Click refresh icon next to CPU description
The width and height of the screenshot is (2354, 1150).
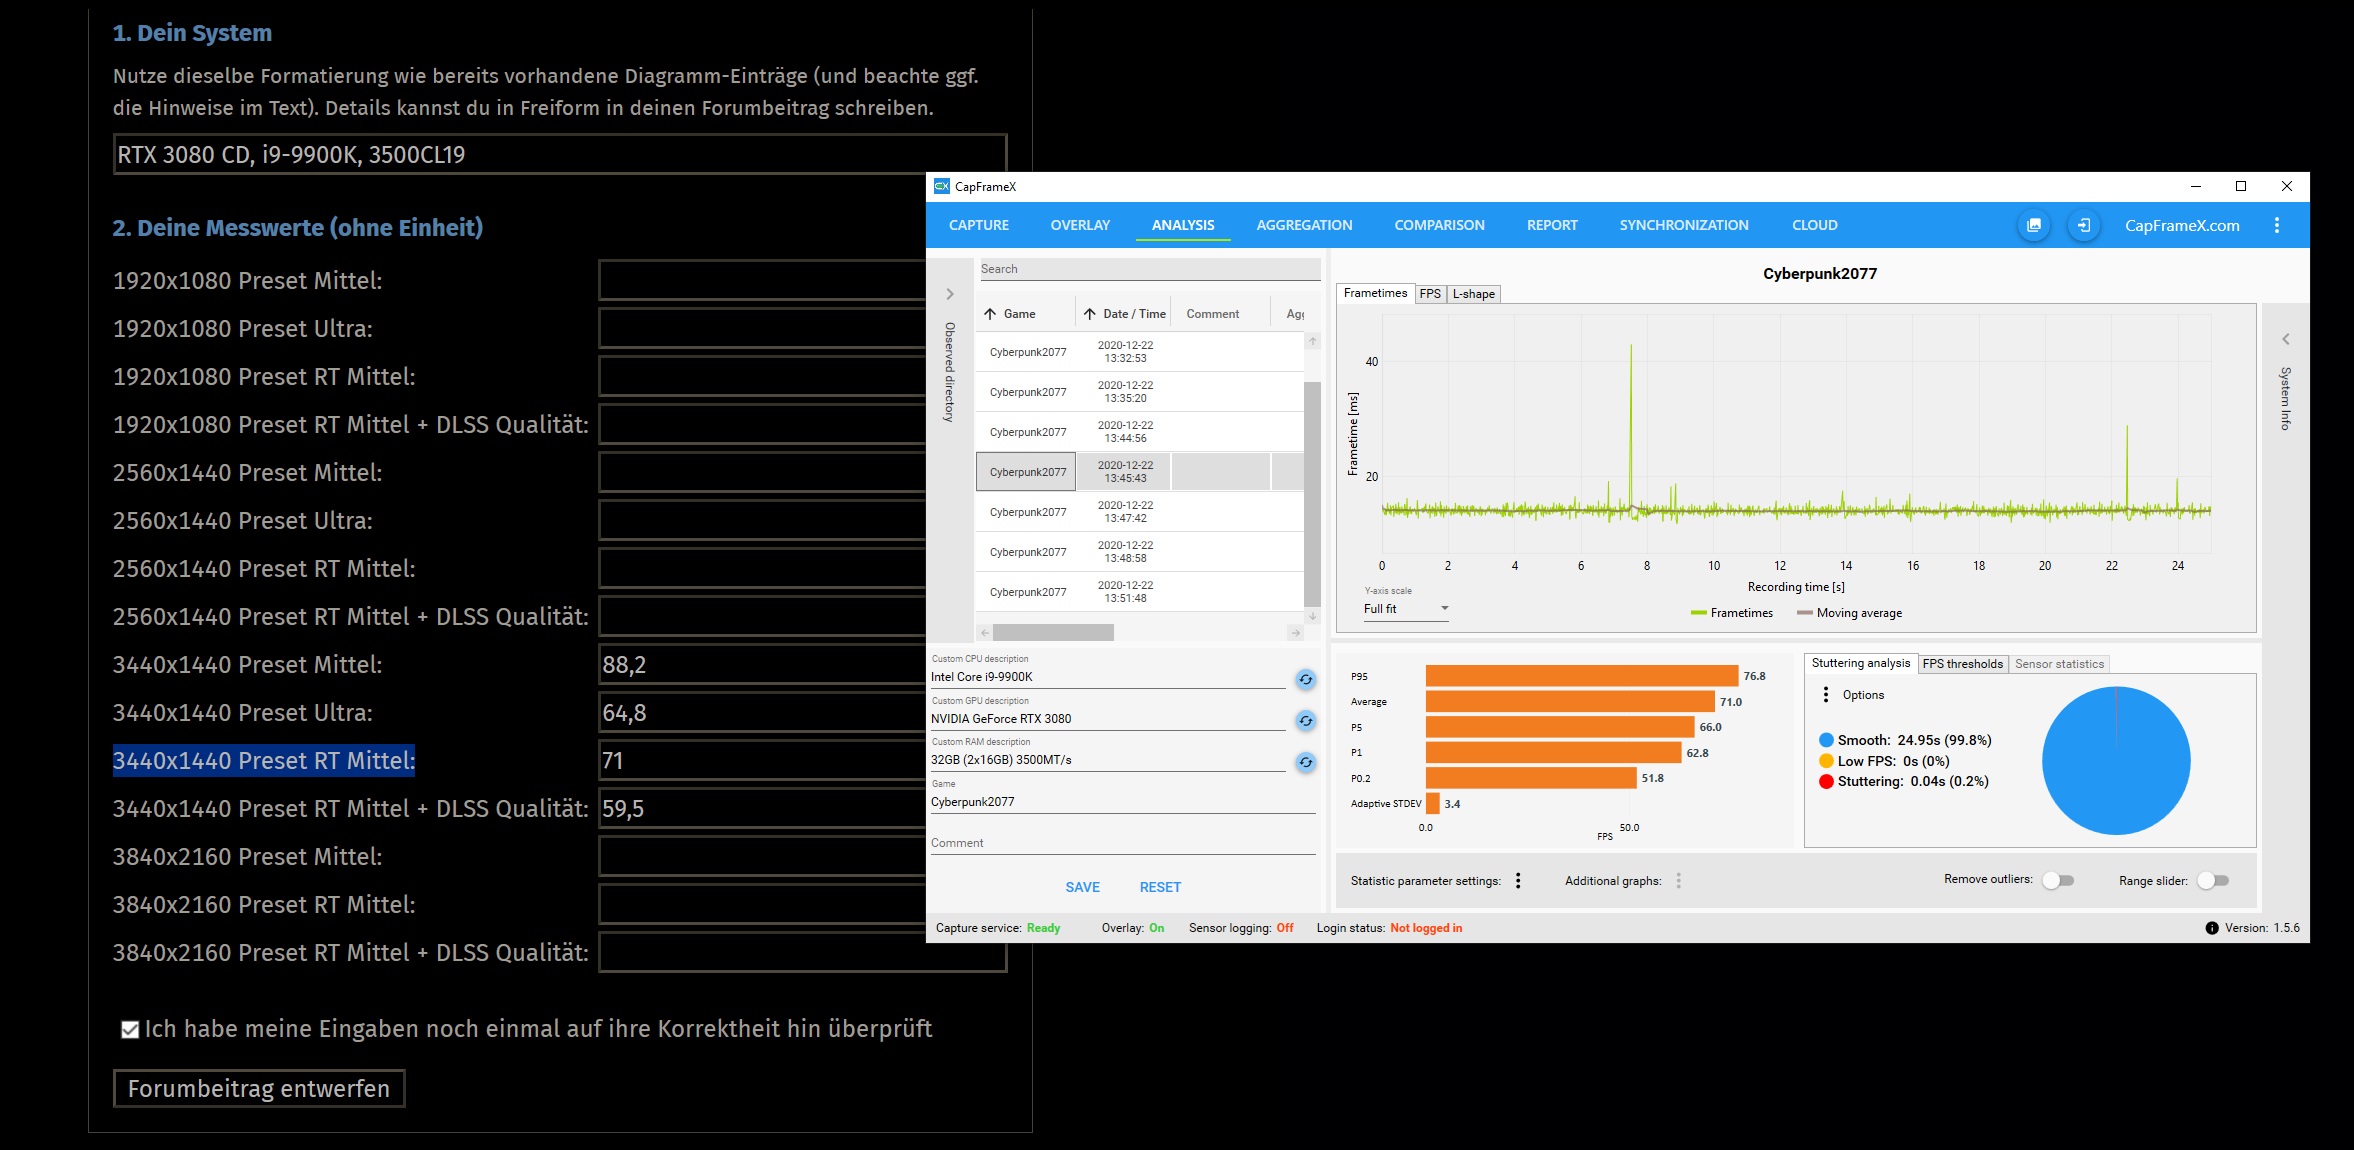[x=1305, y=680]
